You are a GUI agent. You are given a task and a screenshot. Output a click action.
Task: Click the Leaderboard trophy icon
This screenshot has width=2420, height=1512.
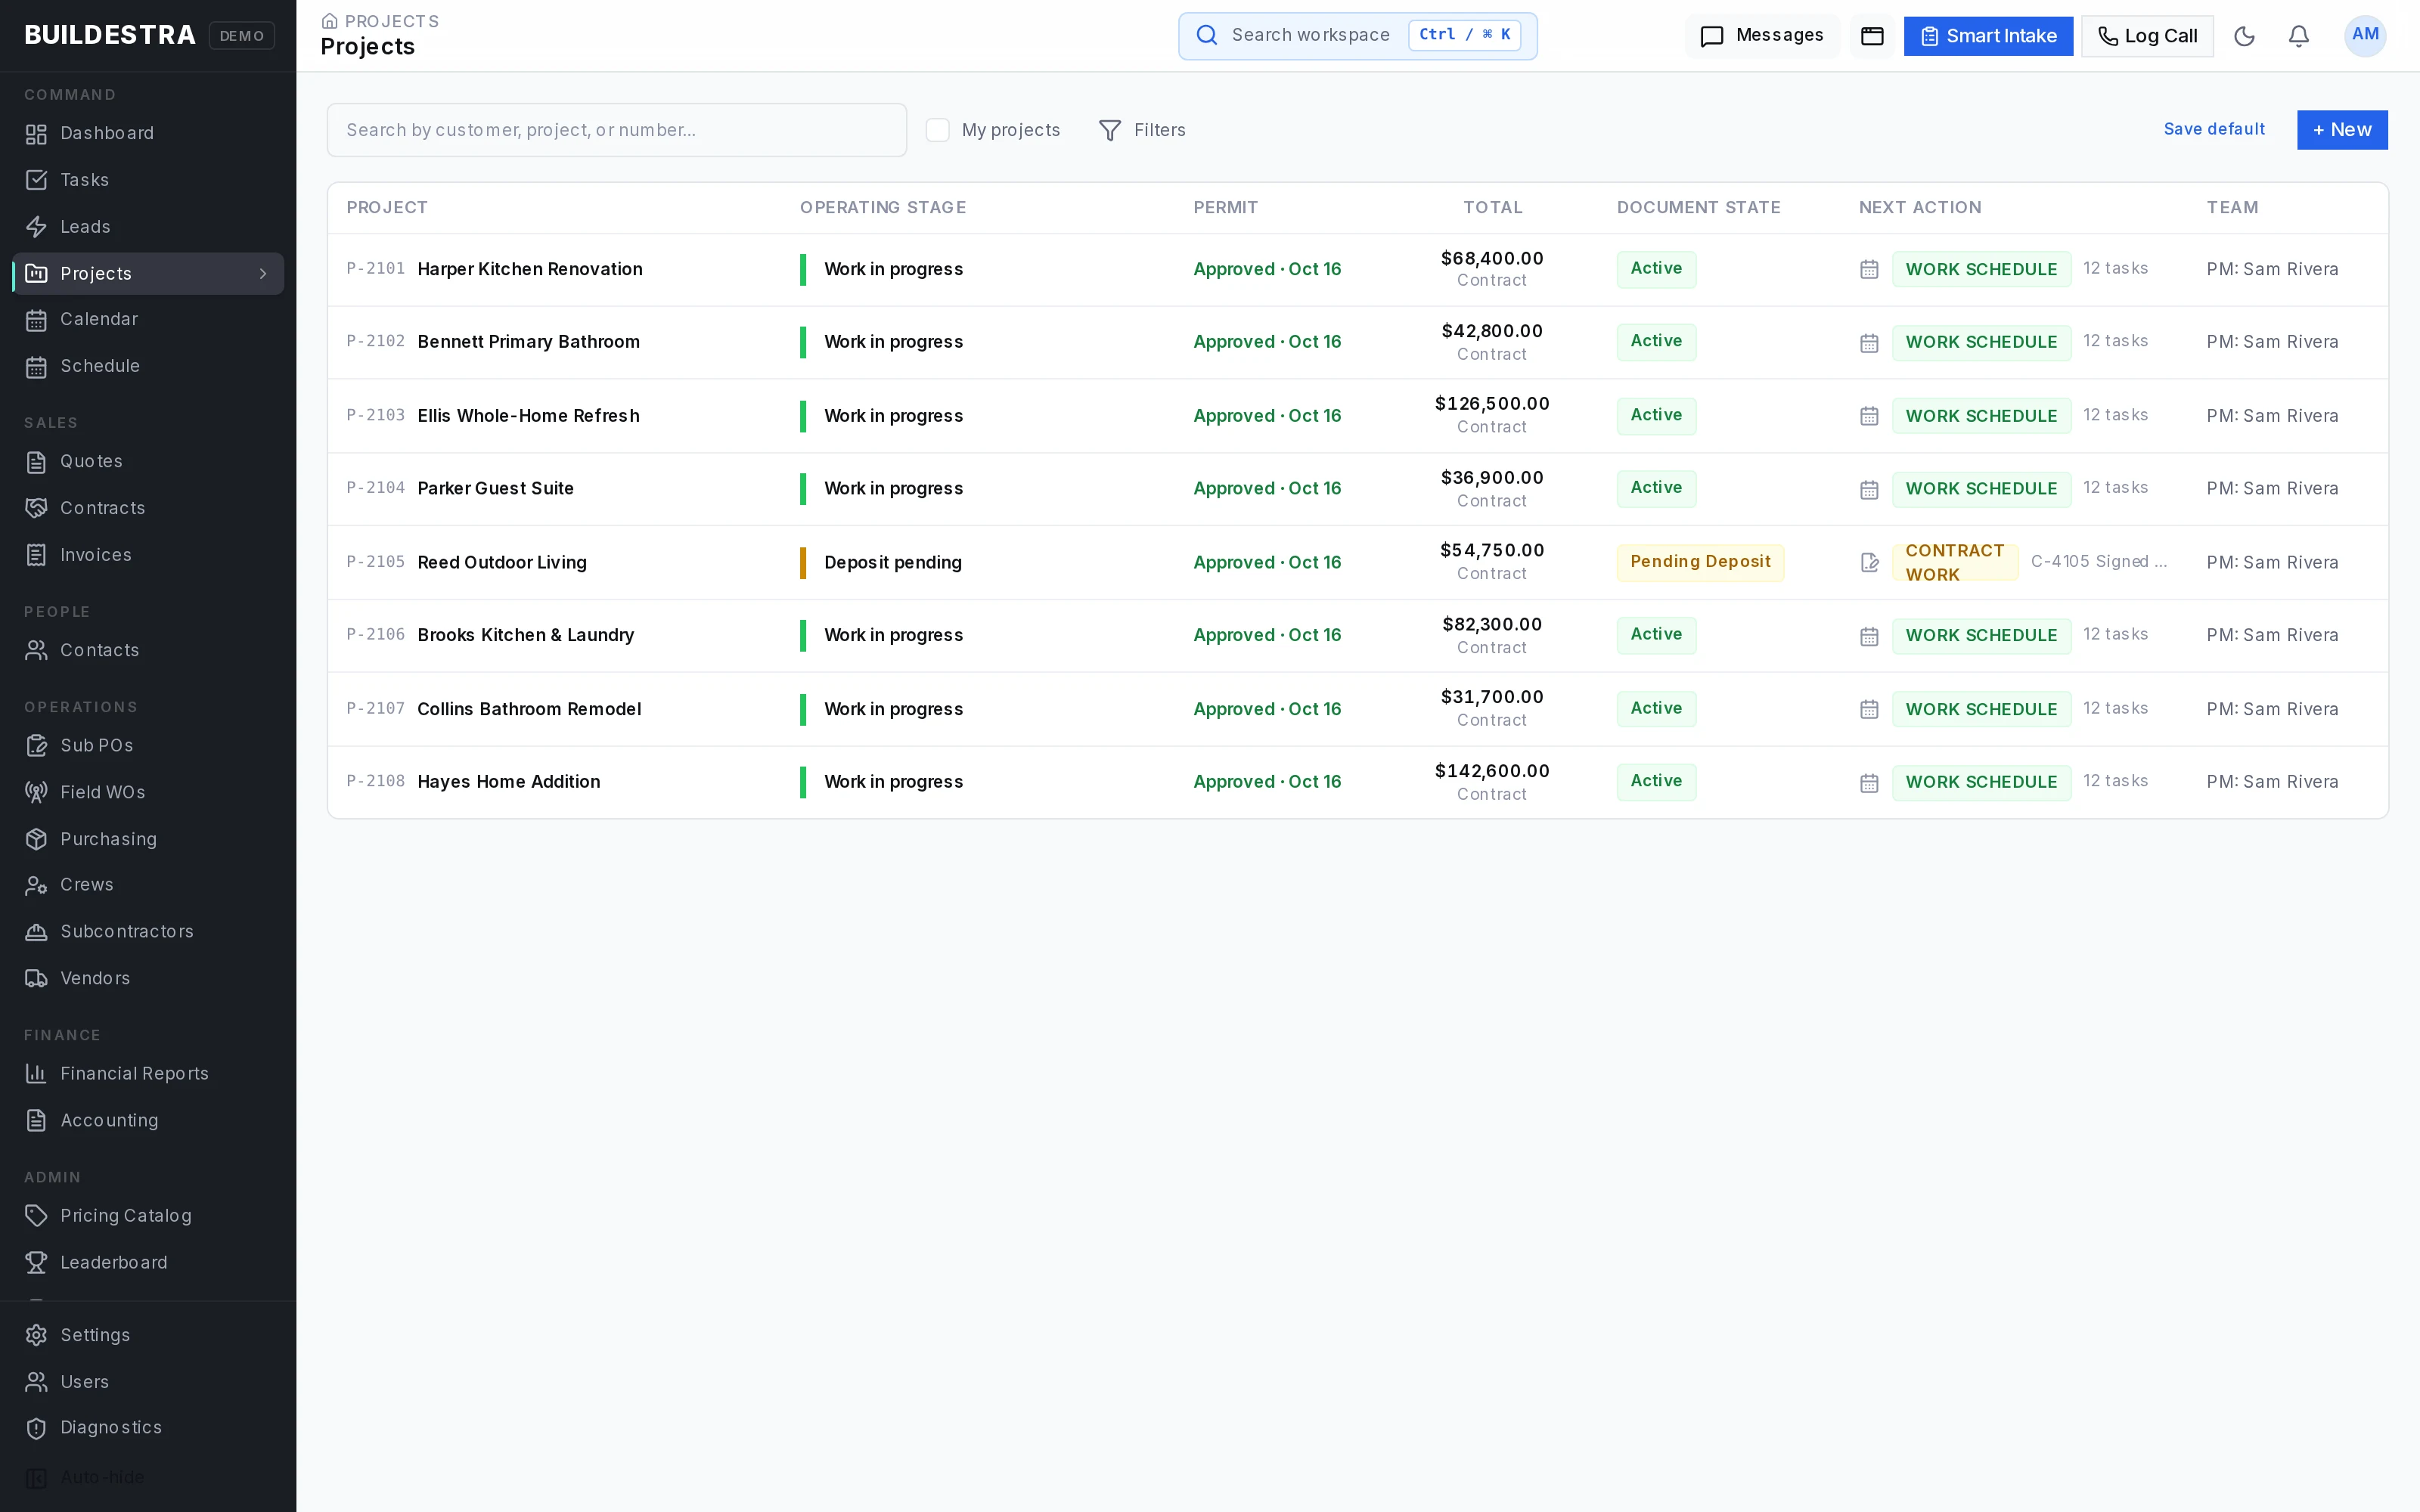point(36,1263)
